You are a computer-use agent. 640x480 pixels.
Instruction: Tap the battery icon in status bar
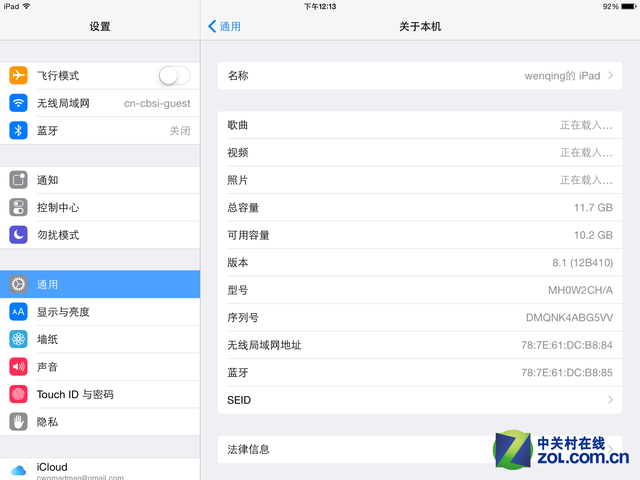pos(629,7)
